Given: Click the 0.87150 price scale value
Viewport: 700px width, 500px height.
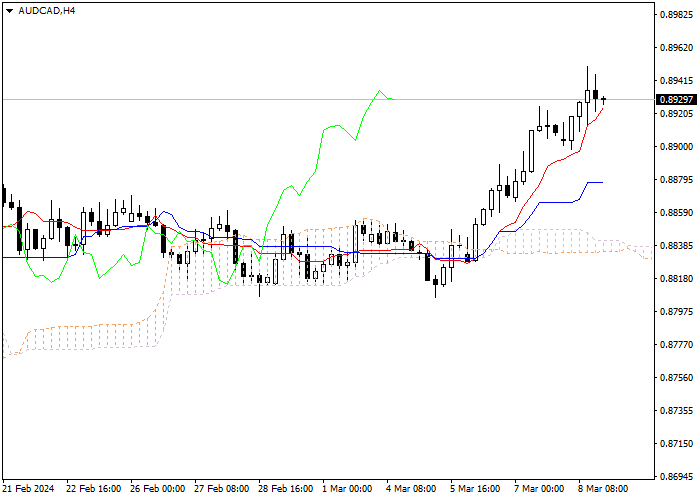Looking at the screenshot, I should click(676, 444).
